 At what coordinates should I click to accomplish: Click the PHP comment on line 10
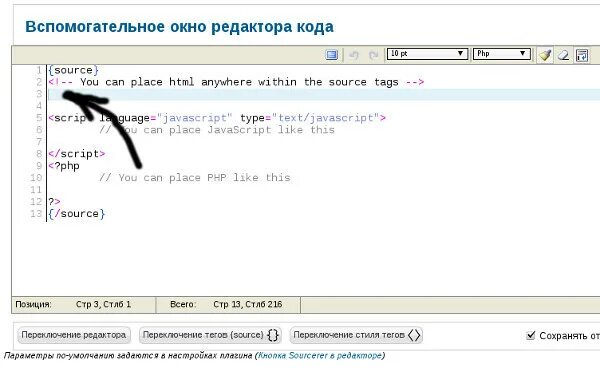point(194,177)
